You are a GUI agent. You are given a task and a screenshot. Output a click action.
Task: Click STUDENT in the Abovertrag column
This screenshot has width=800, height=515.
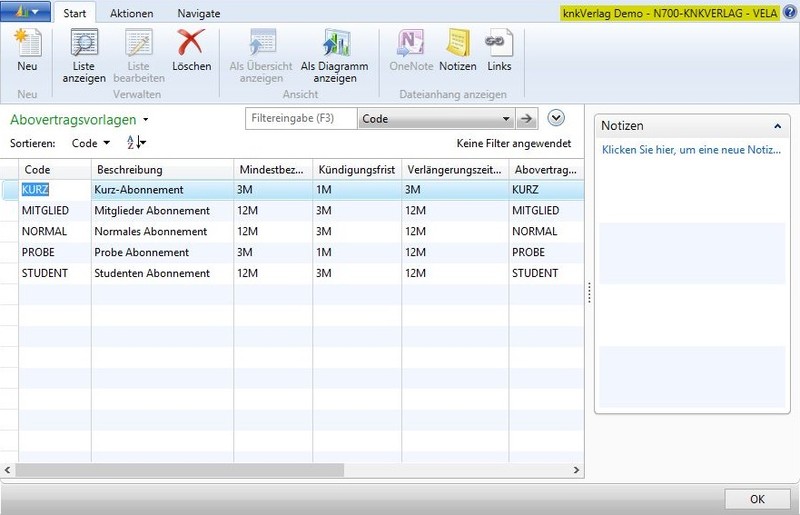coord(546,273)
